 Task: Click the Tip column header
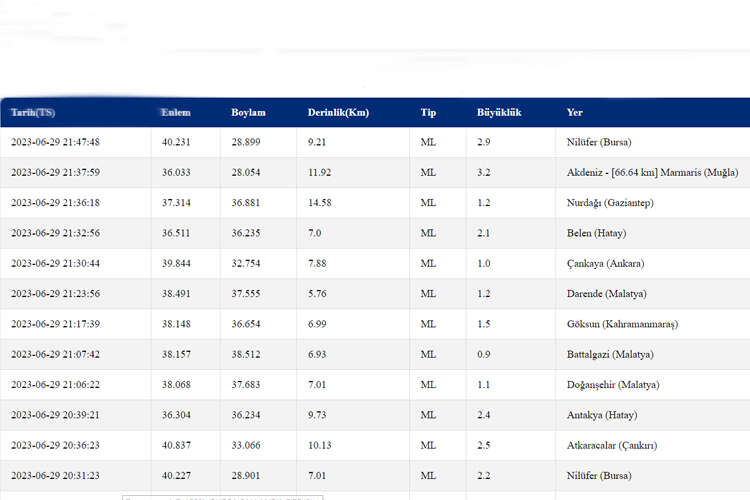pyautogui.click(x=428, y=112)
